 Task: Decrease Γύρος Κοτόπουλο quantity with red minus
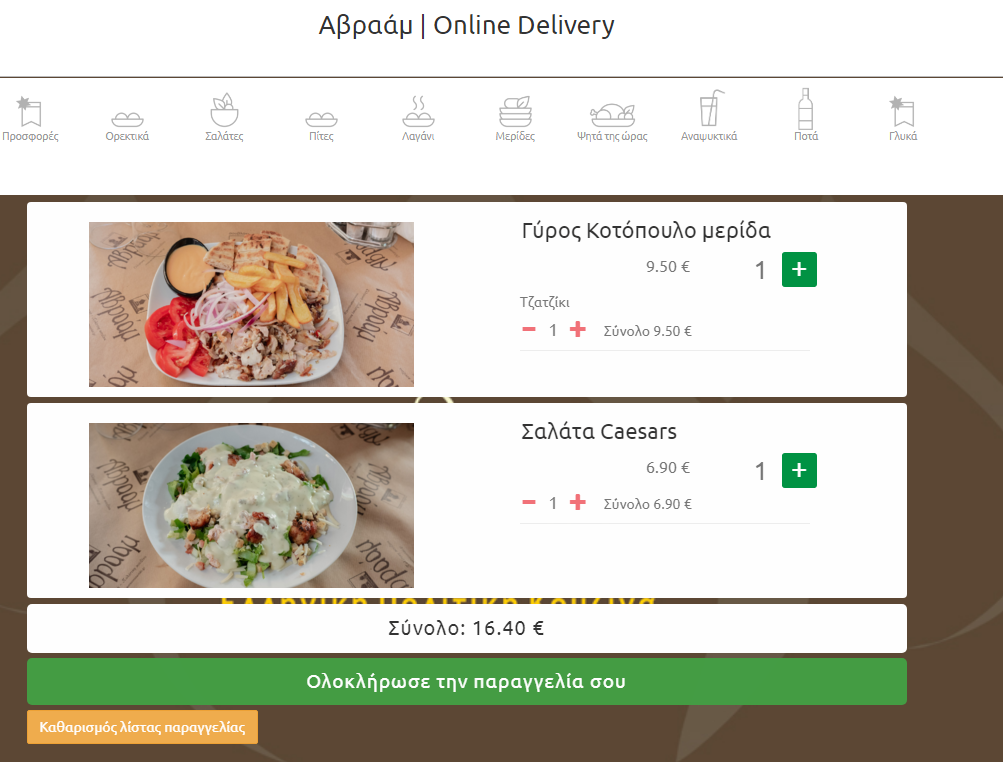point(529,329)
